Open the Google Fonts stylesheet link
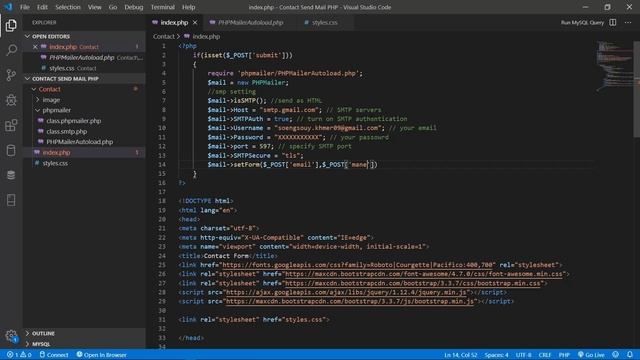 click(358, 265)
